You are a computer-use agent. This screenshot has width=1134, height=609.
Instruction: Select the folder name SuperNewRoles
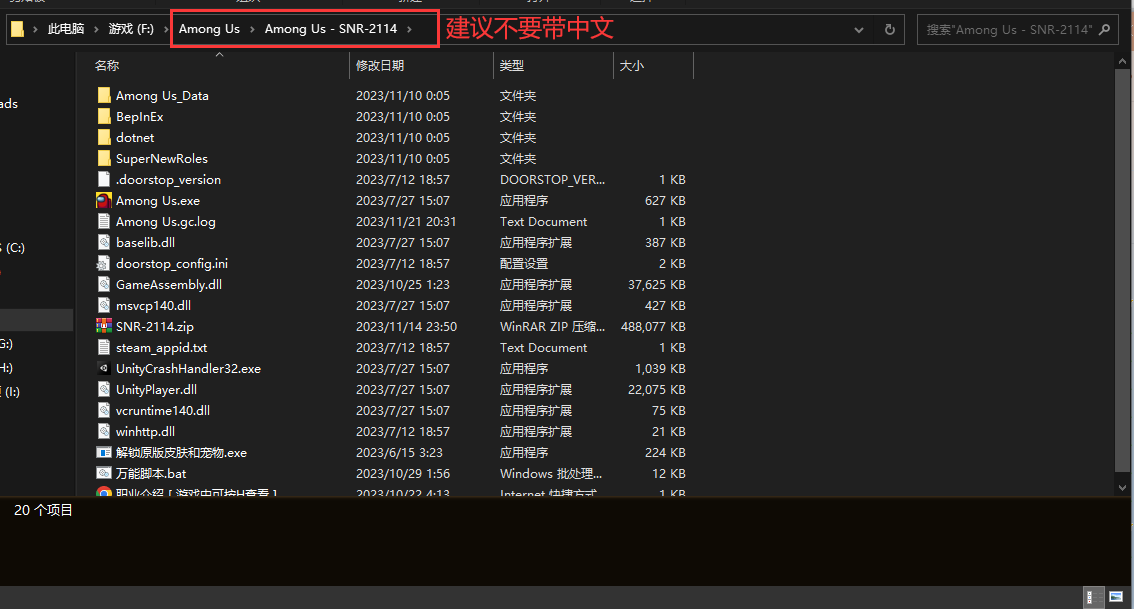click(161, 158)
